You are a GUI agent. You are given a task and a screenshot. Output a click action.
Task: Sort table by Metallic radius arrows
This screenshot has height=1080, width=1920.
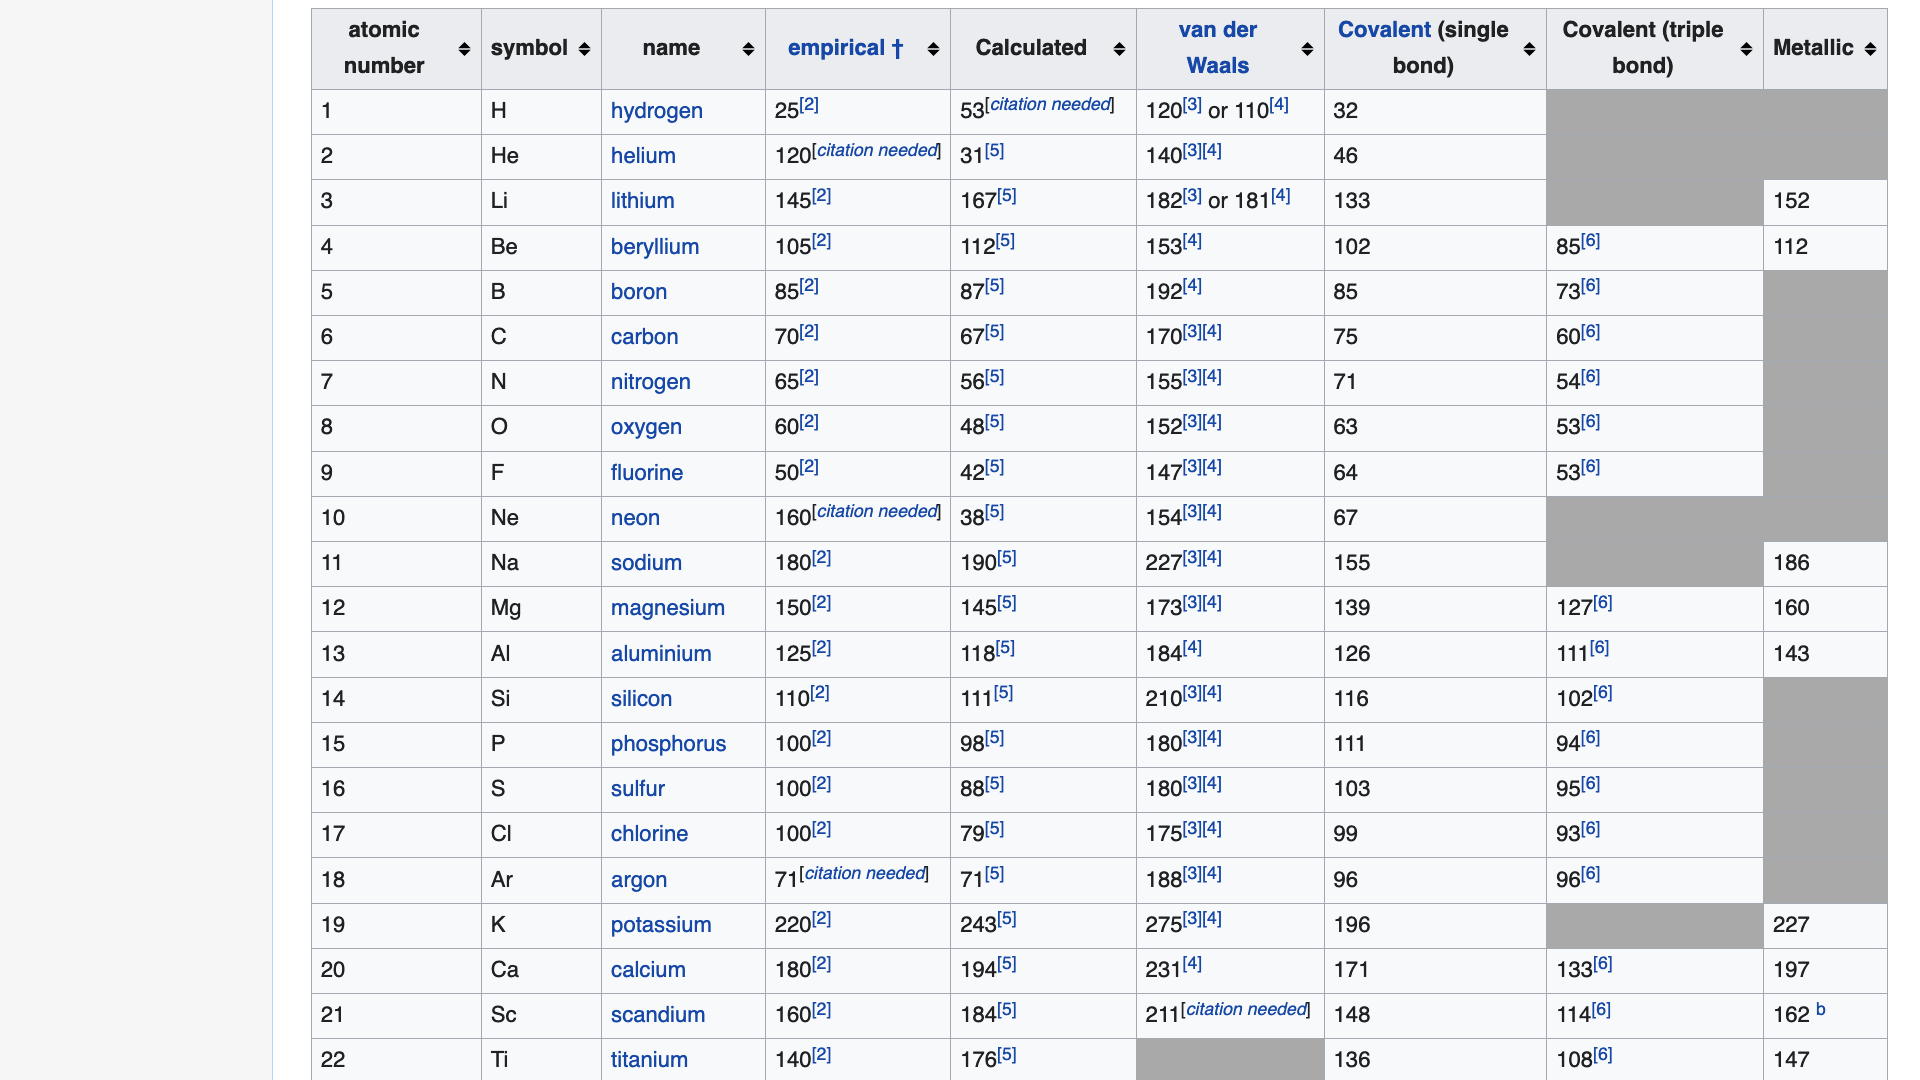[x=1870, y=49]
